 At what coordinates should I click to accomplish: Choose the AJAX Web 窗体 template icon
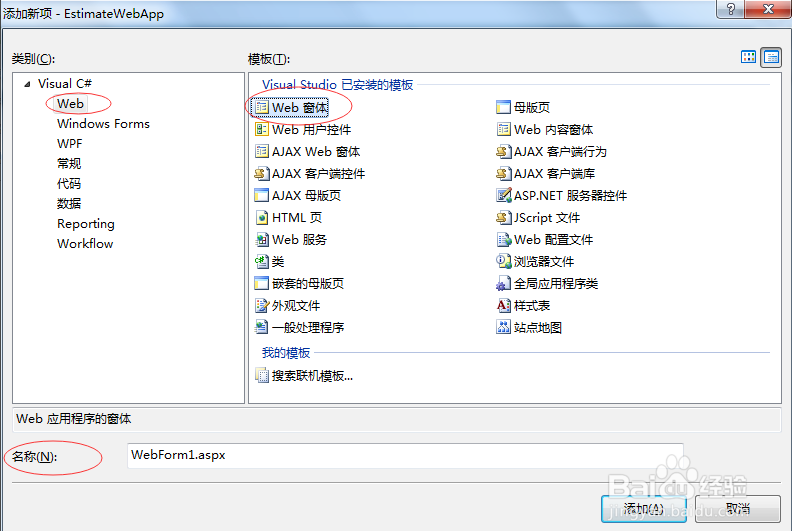pos(262,152)
